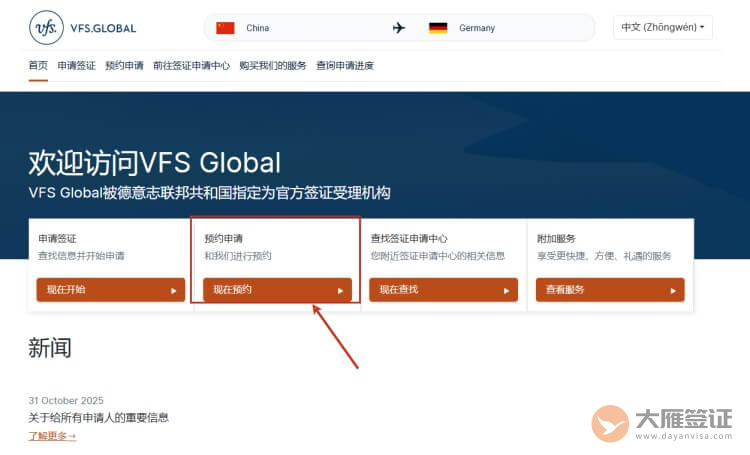This screenshot has height=455, width=750.
Task: Click the 查看服务 button
Action: pyautogui.click(x=610, y=289)
